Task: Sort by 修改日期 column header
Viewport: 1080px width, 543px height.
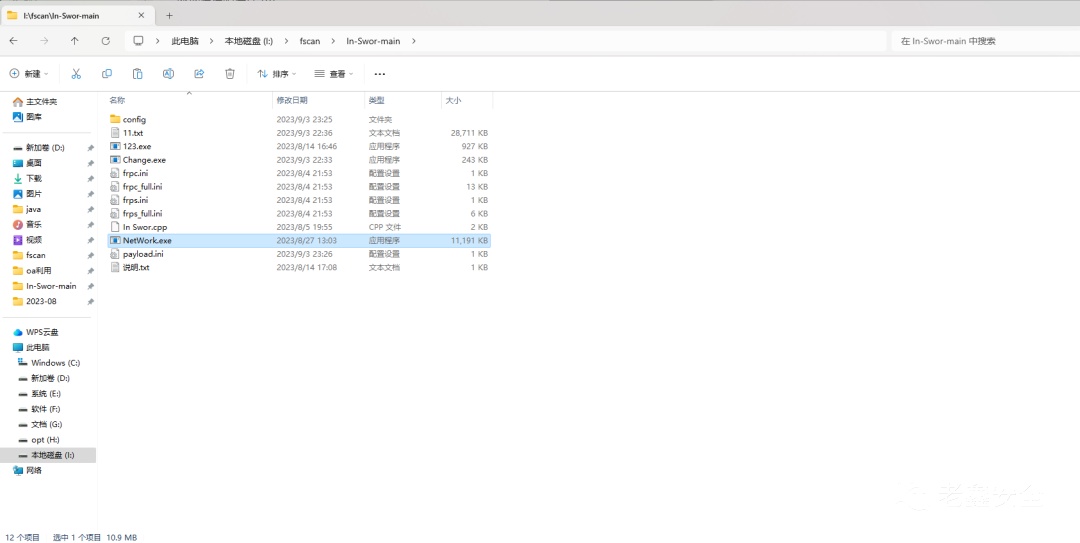Action: [292, 101]
